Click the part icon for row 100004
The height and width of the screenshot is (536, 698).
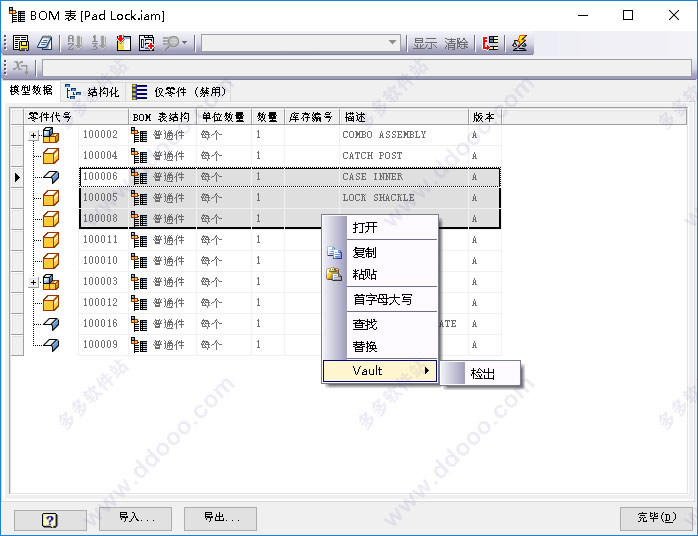51,156
